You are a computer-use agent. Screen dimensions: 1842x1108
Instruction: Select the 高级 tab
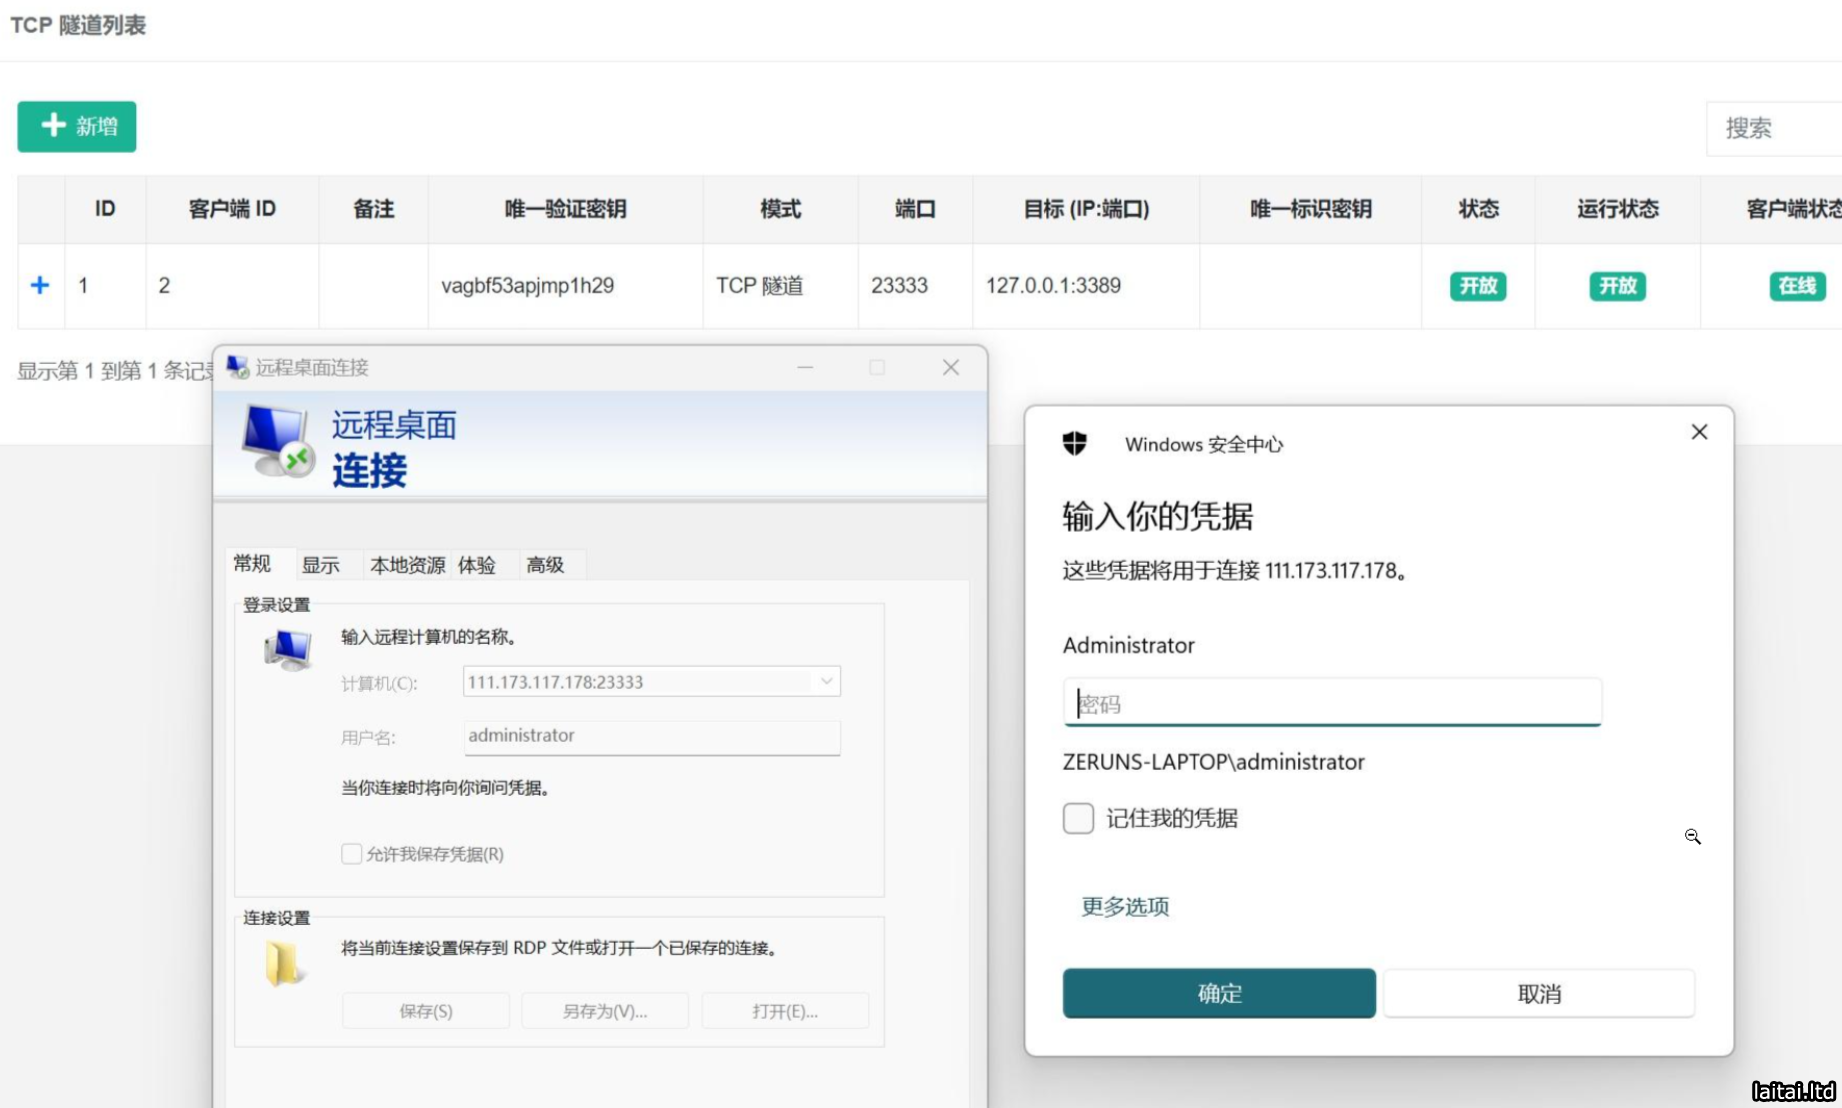(545, 565)
